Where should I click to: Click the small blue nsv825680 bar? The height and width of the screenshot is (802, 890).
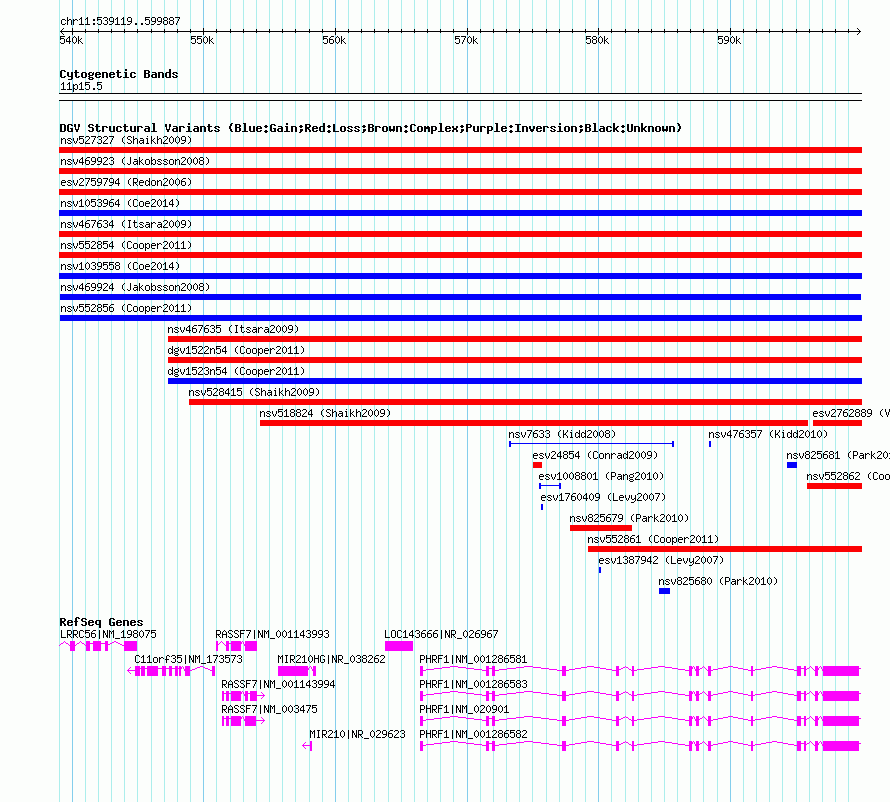tap(665, 591)
